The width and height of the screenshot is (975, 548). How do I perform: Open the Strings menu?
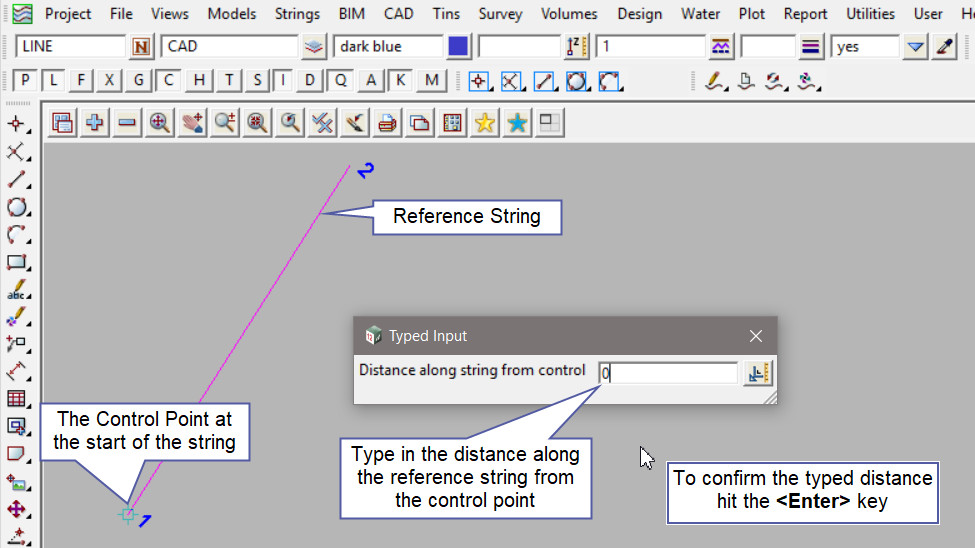tap(297, 14)
